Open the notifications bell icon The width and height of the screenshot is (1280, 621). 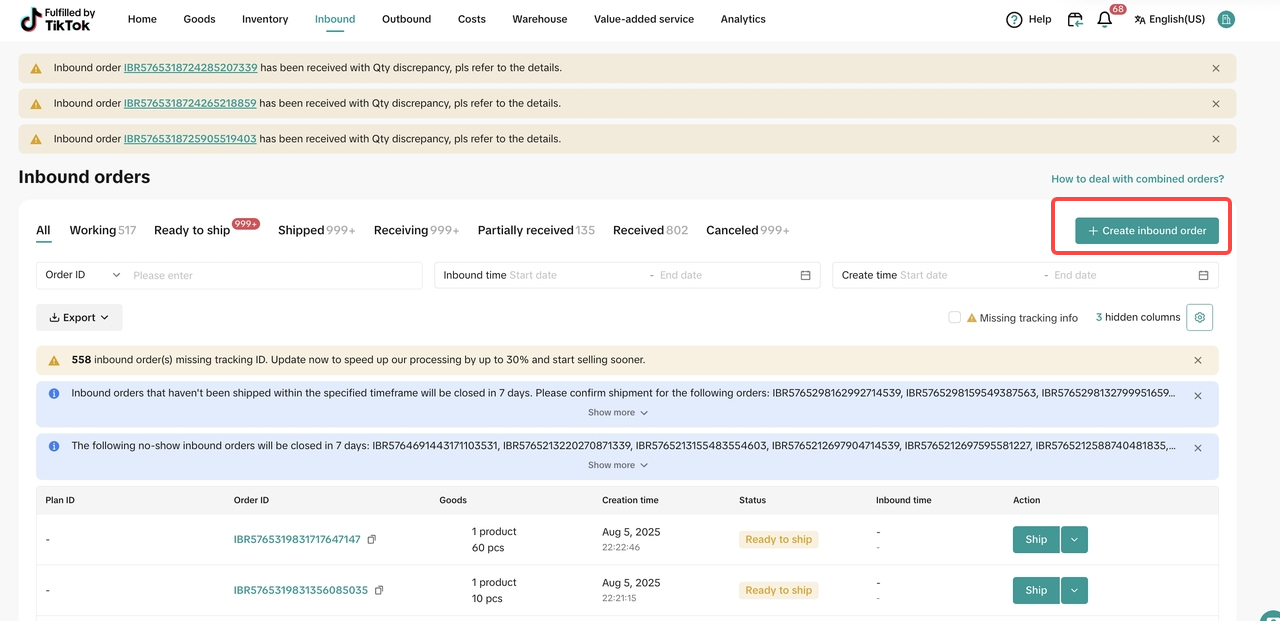tap(1105, 19)
